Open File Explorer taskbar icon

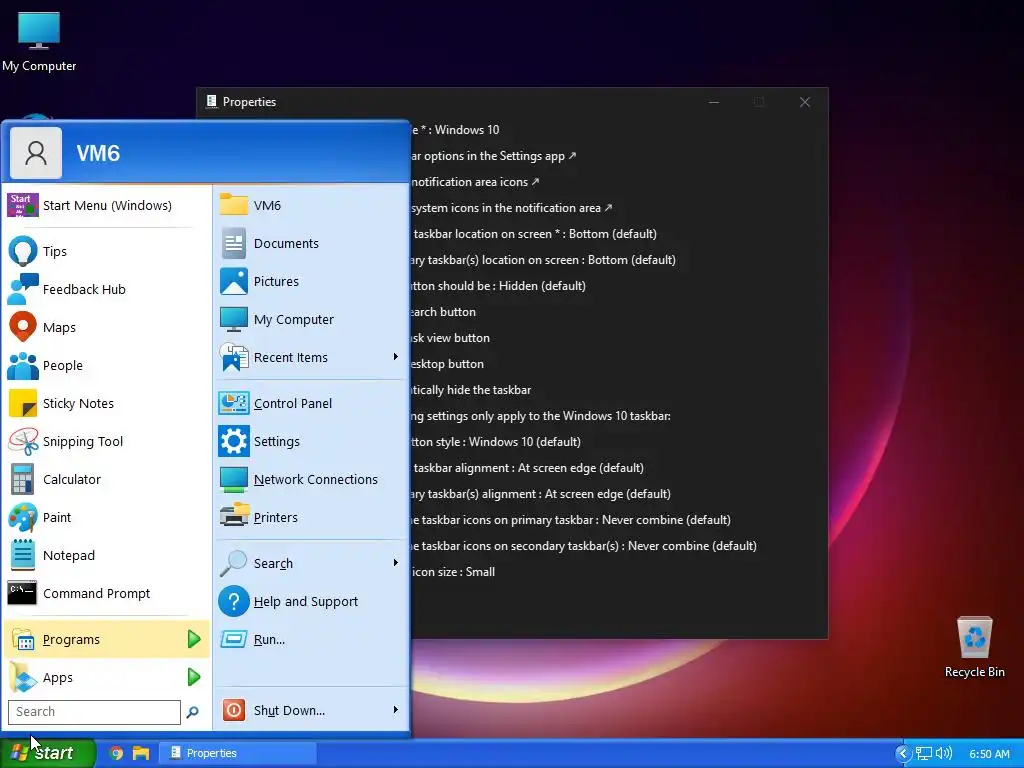click(x=141, y=754)
